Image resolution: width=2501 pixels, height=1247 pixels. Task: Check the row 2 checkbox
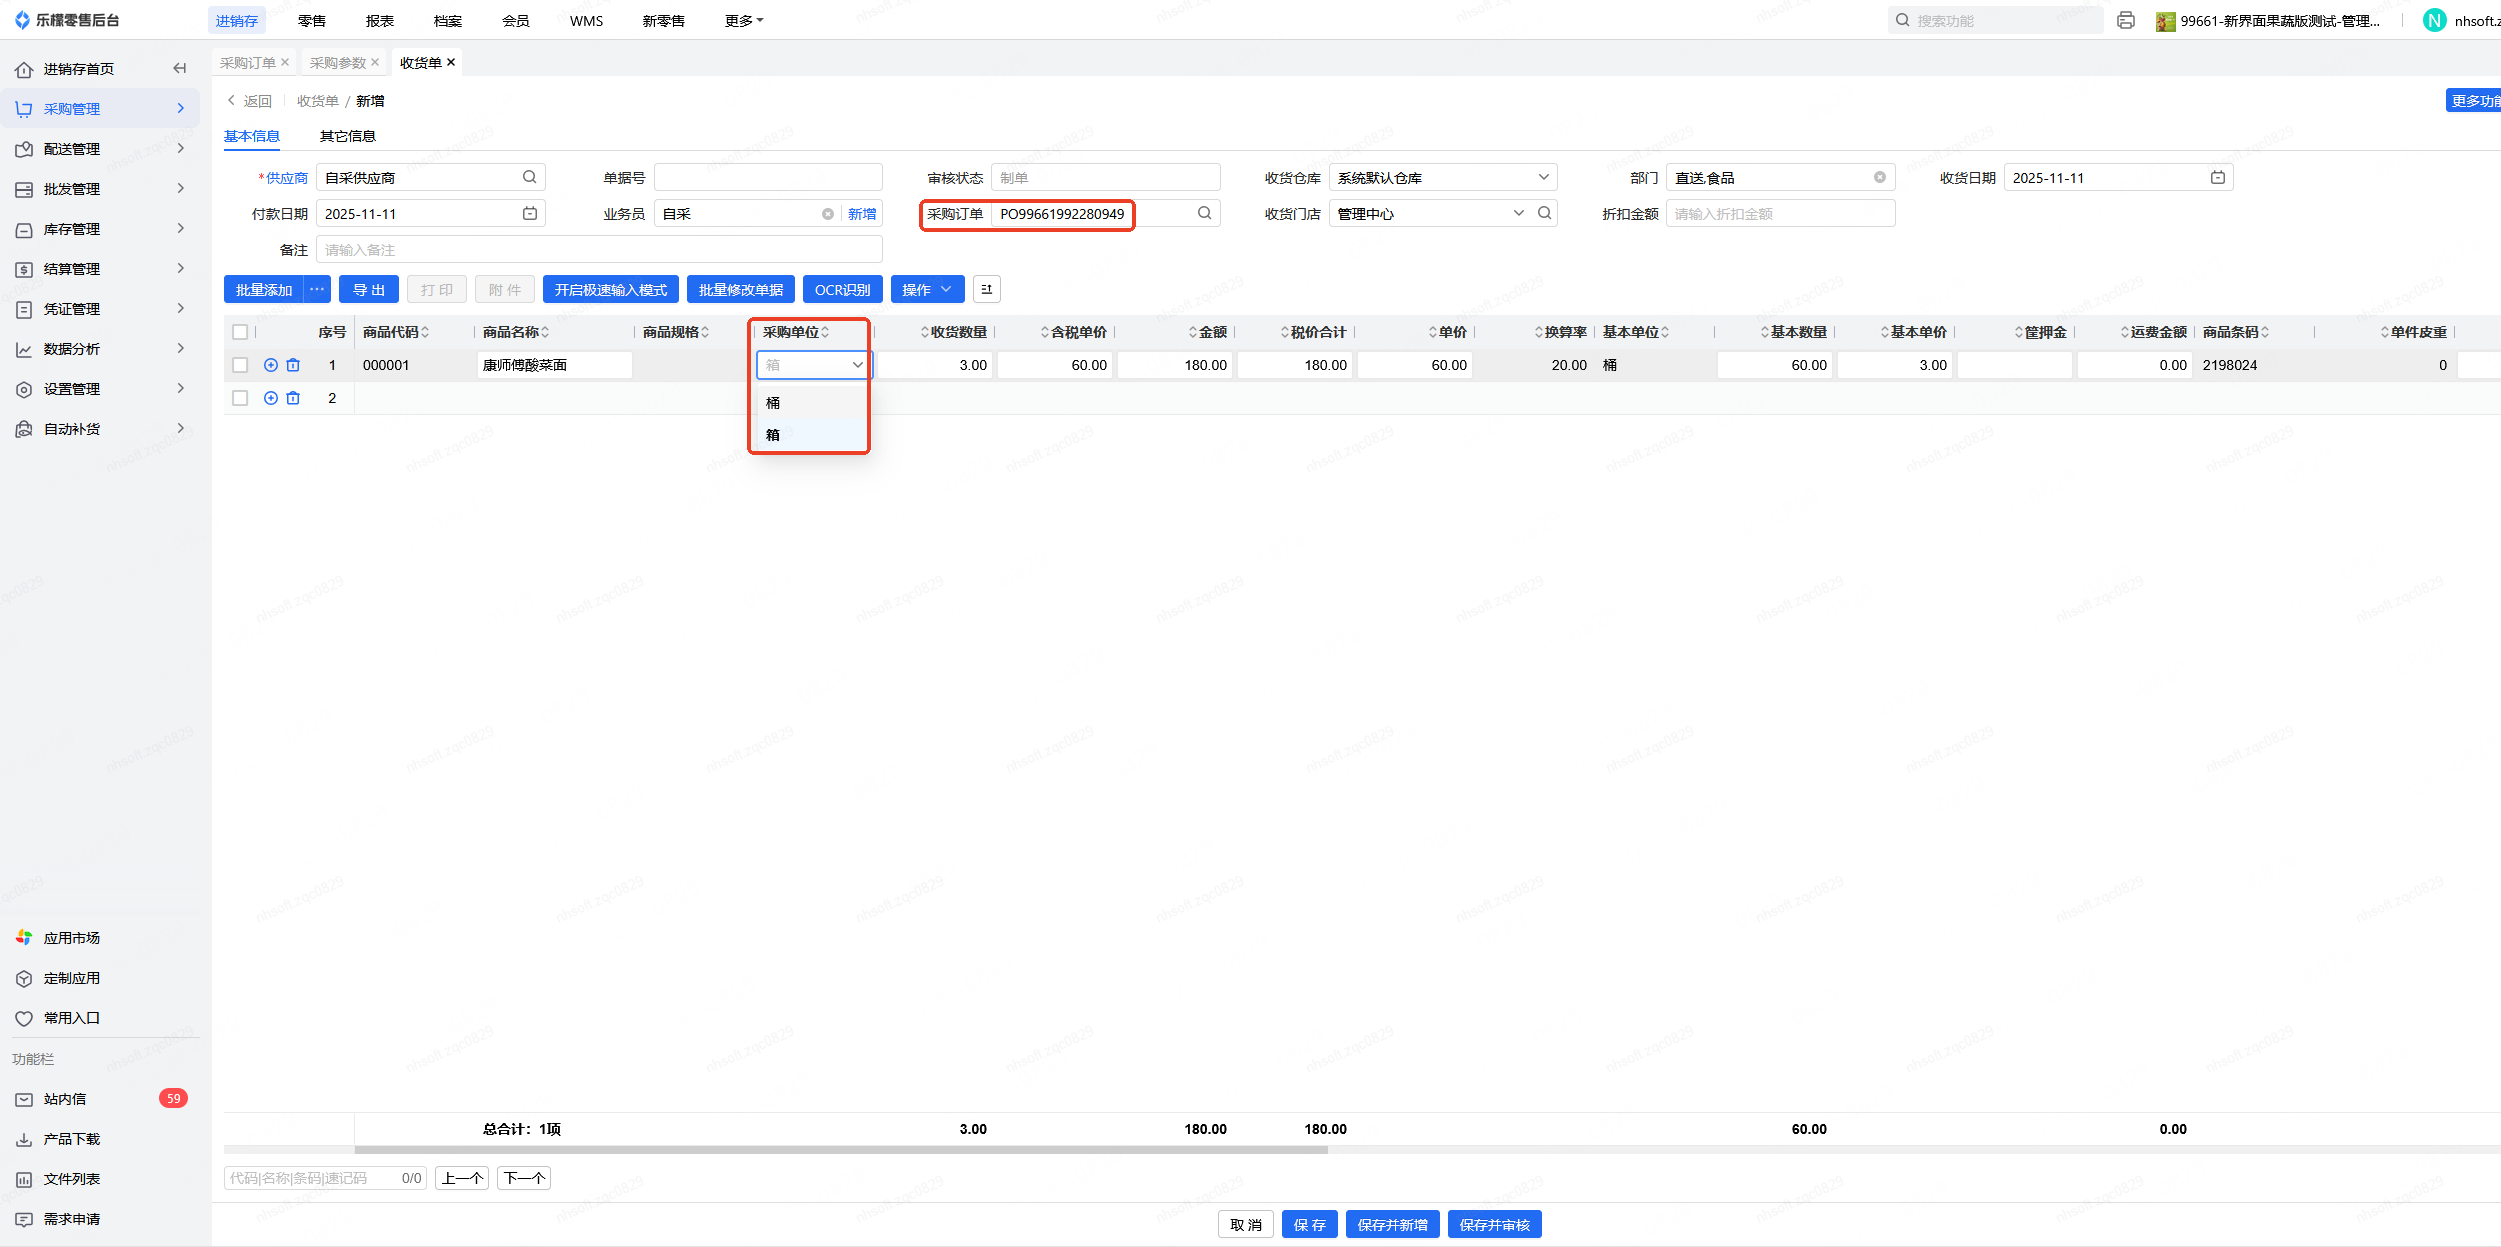pyautogui.click(x=240, y=398)
